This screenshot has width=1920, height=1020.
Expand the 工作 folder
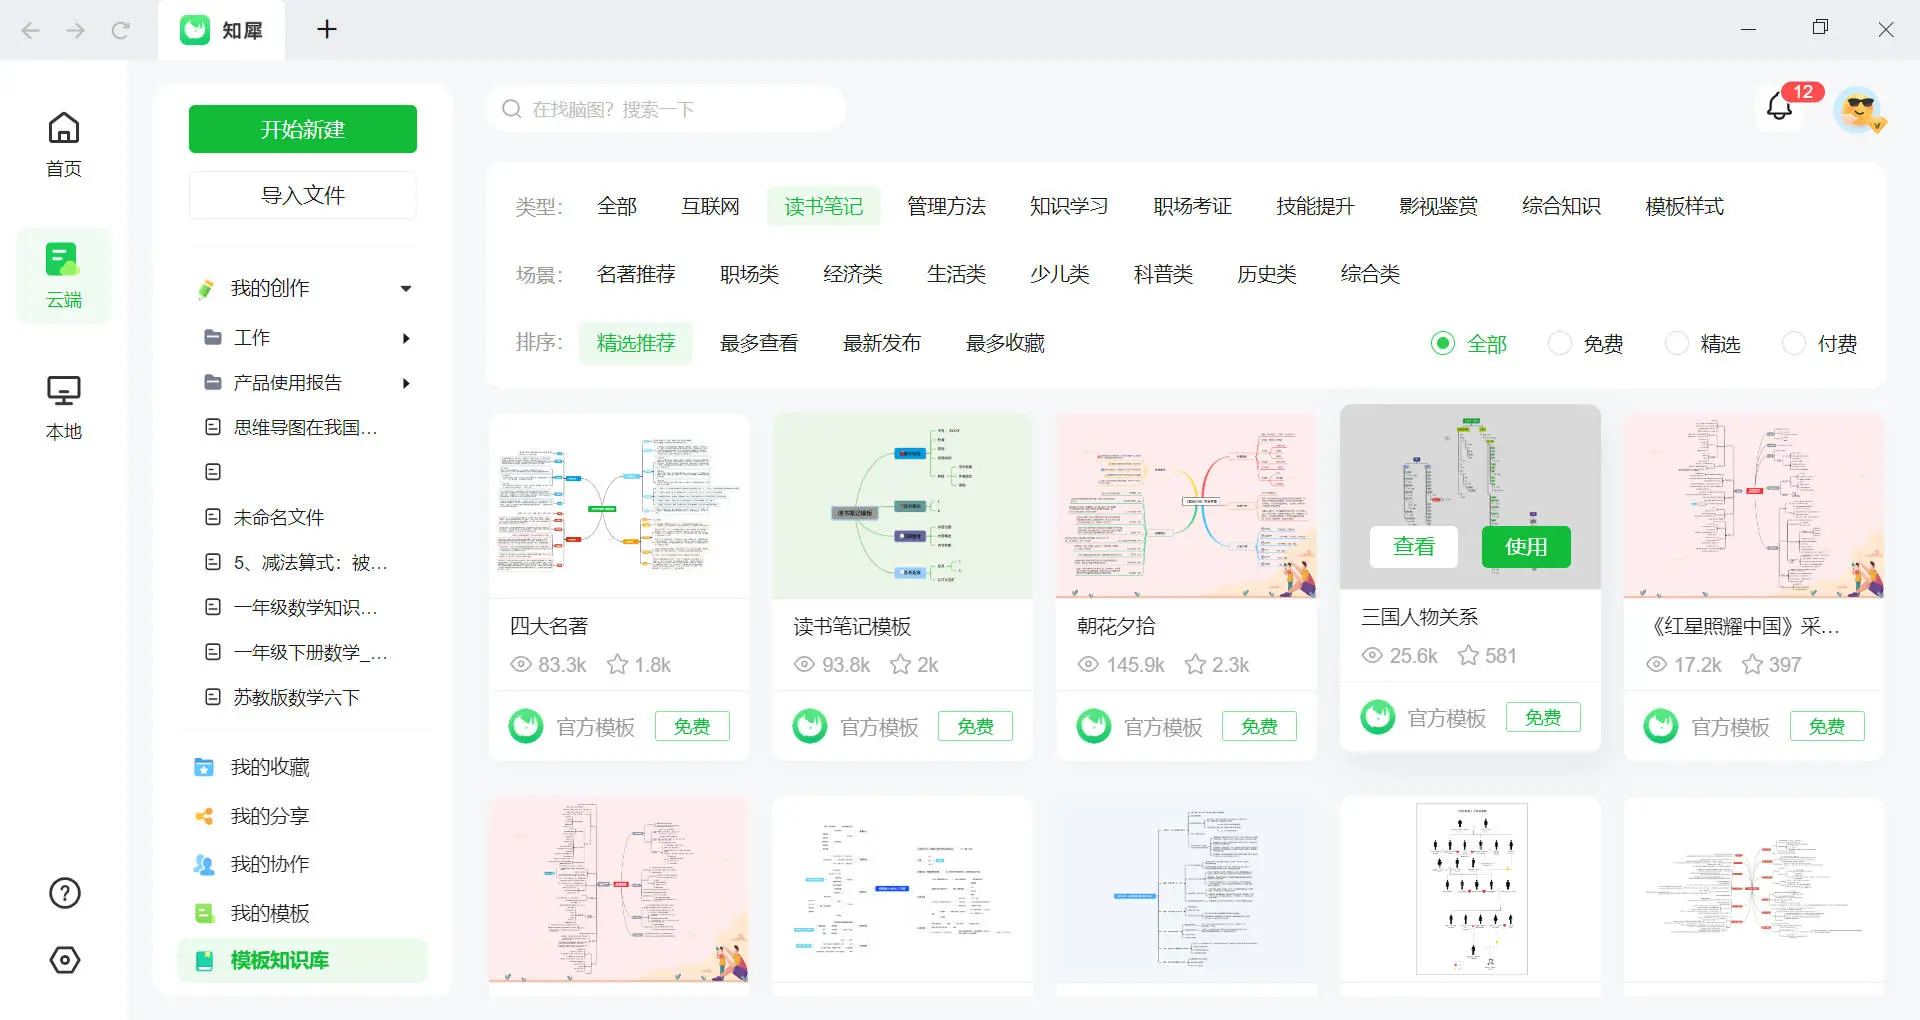(406, 338)
